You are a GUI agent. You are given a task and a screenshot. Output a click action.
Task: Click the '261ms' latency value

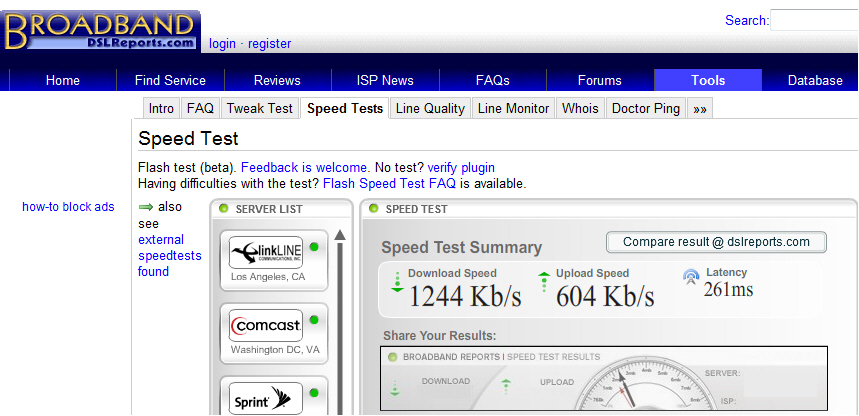728,289
